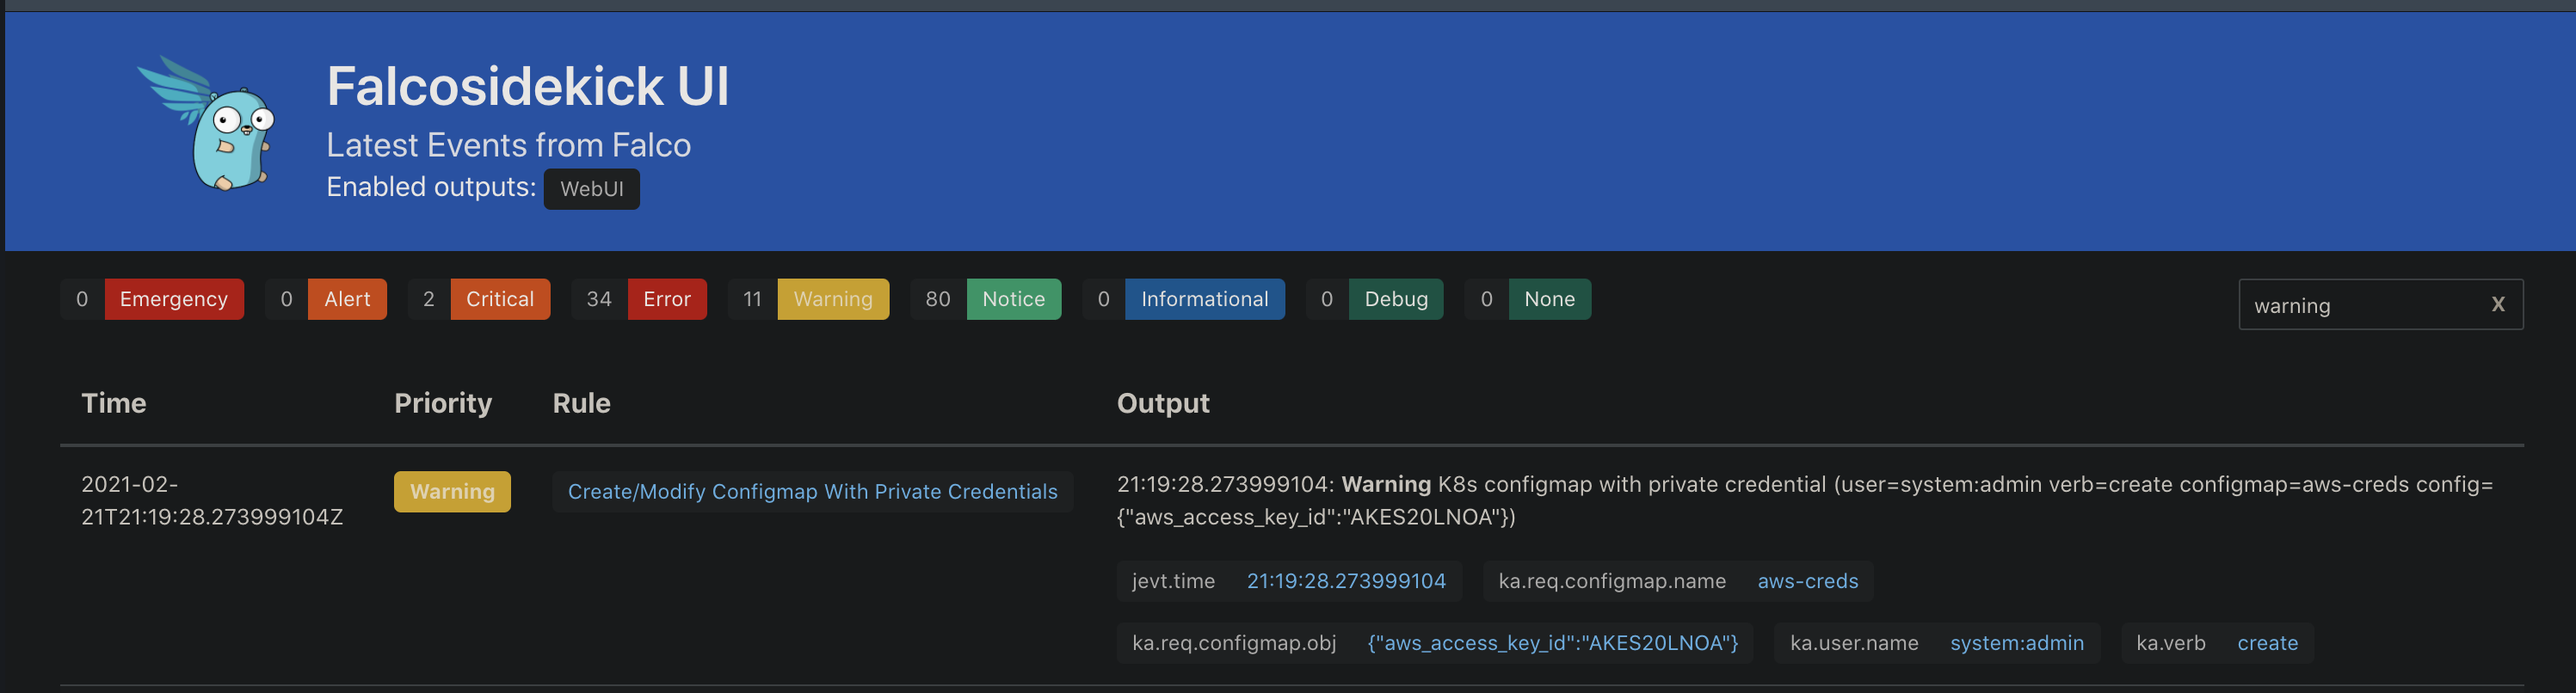Click the ka.req.configmap.name field label
The width and height of the screenshot is (2576, 693).
[1612, 581]
